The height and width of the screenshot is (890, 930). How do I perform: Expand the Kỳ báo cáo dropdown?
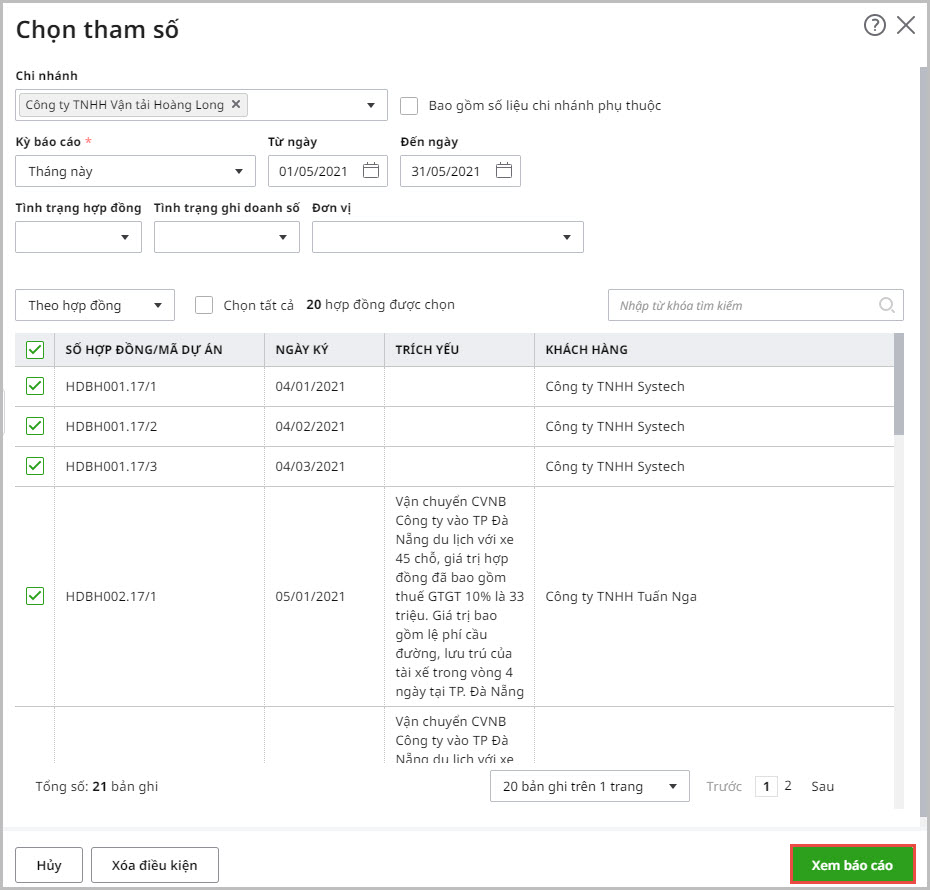135,172
